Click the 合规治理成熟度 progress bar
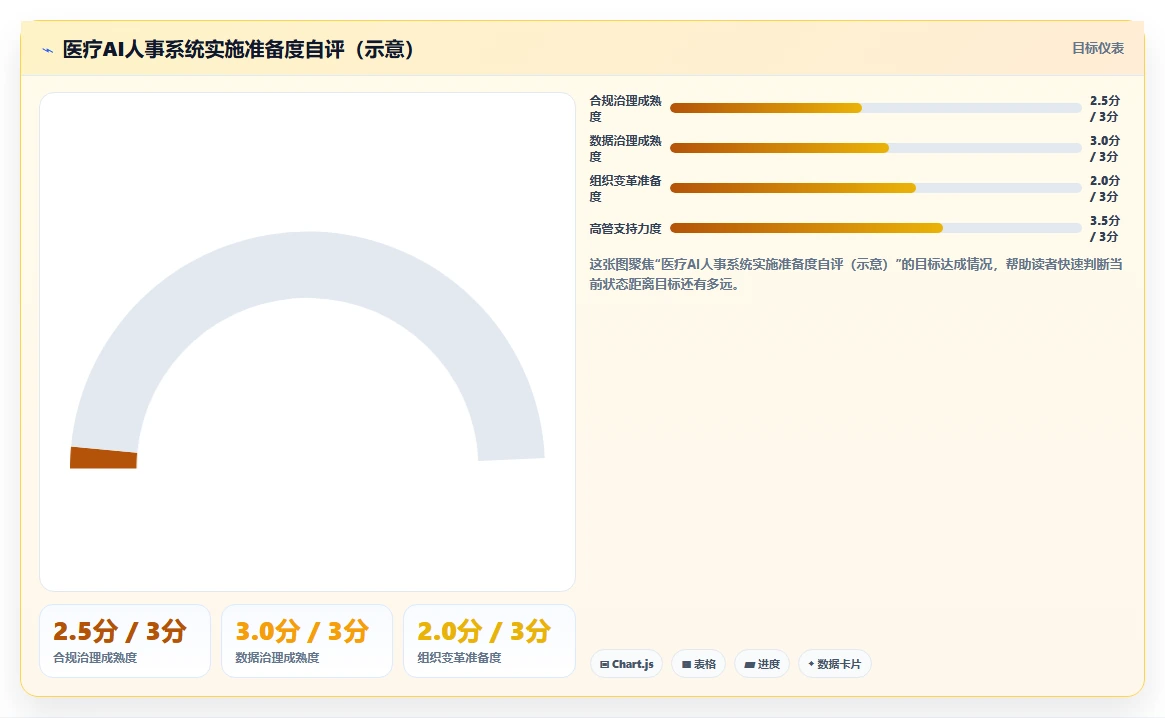This screenshot has height=718, width=1165. coord(875,108)
